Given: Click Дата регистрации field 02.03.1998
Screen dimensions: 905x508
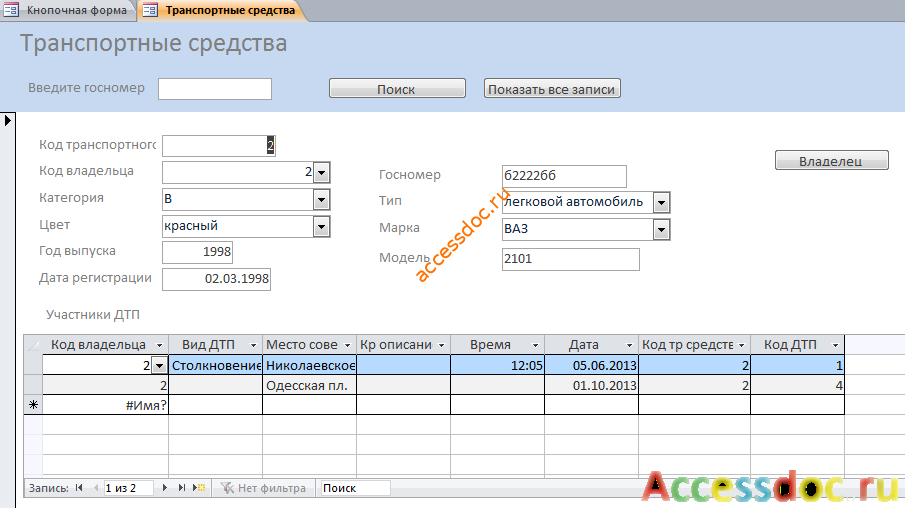Looking at the screenshot, I should click(x=216, y=279).
